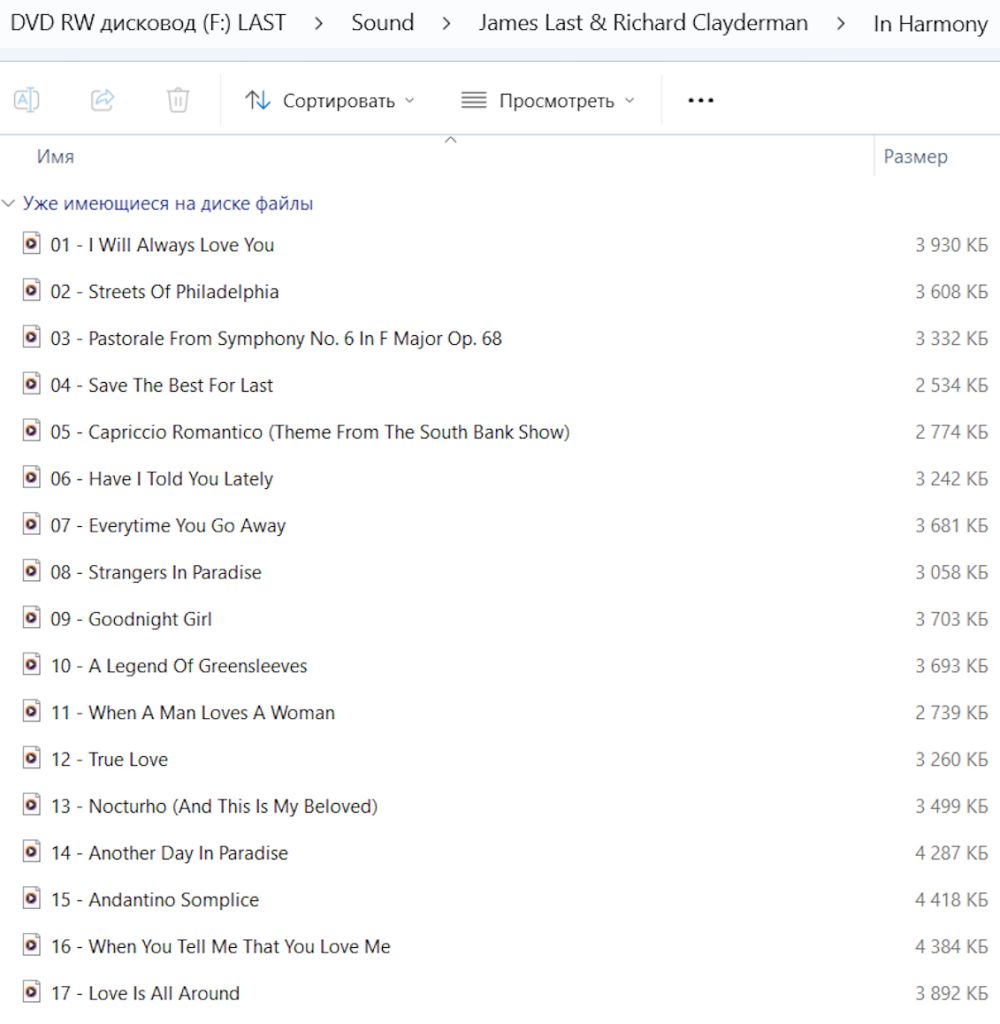The width and height of the screenshot is (1000, 1024).
Task: Click file icon beside 15 - Andantino Somplice
Action: (31, 899)
